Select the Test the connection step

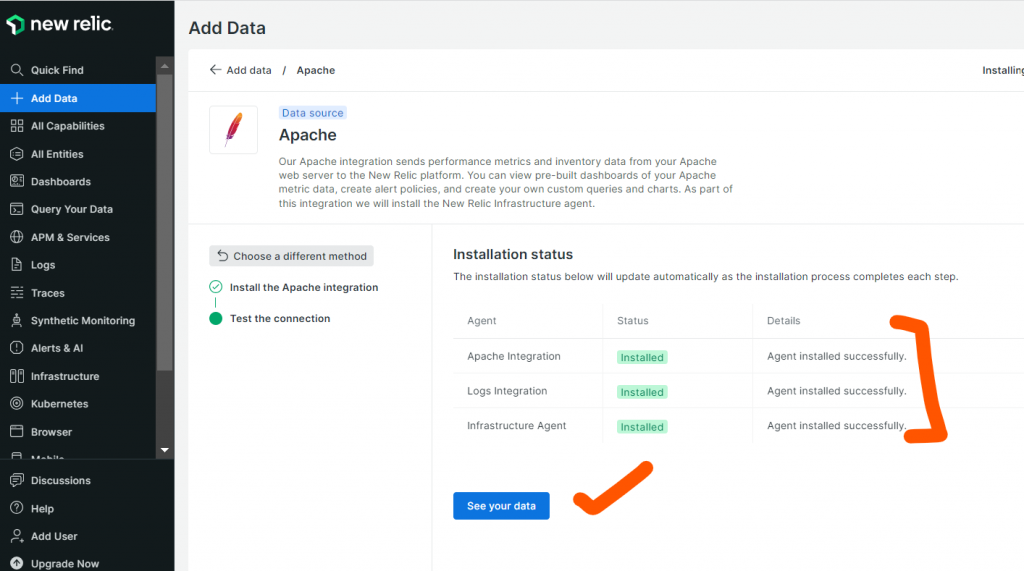tap(279, 319)
